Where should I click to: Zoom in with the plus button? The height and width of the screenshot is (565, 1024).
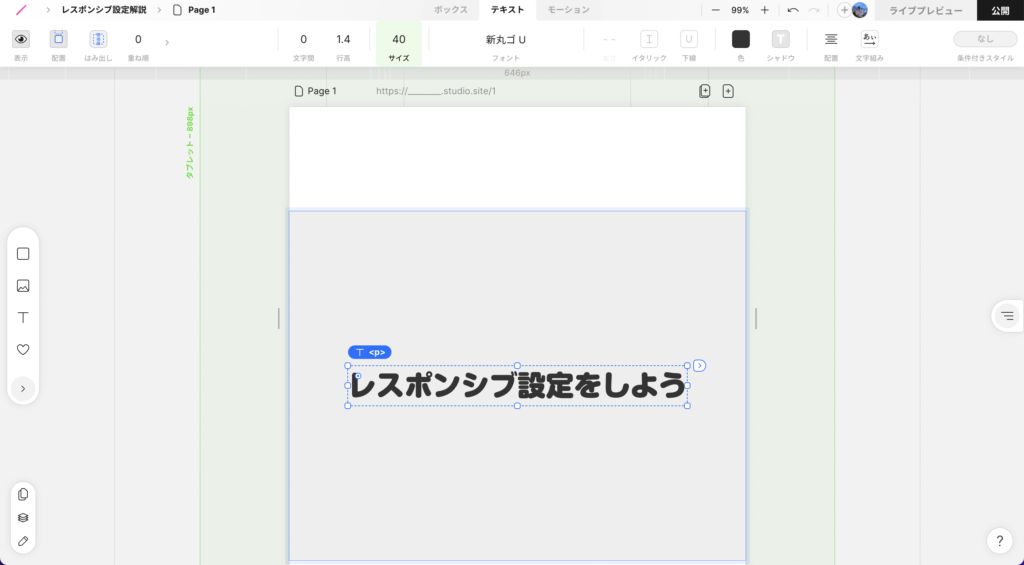(765, 10)
